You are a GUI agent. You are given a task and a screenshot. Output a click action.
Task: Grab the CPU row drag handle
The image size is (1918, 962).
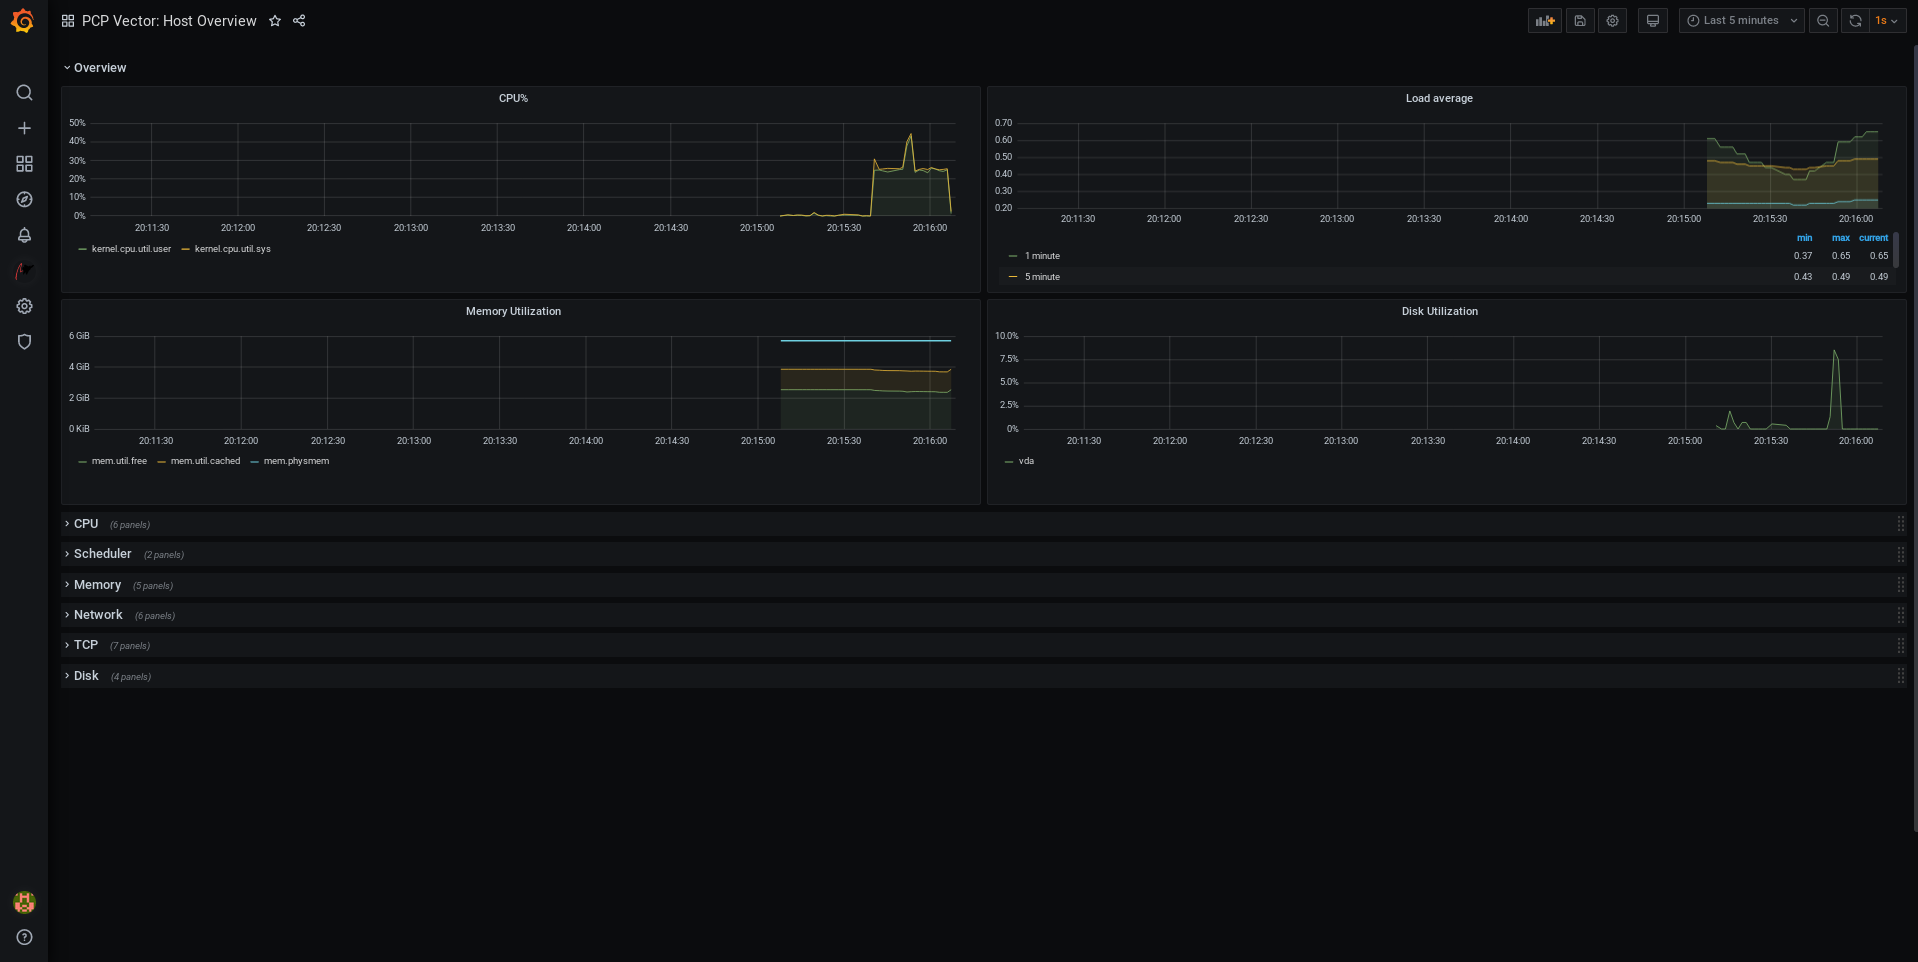pos(1900,524)
